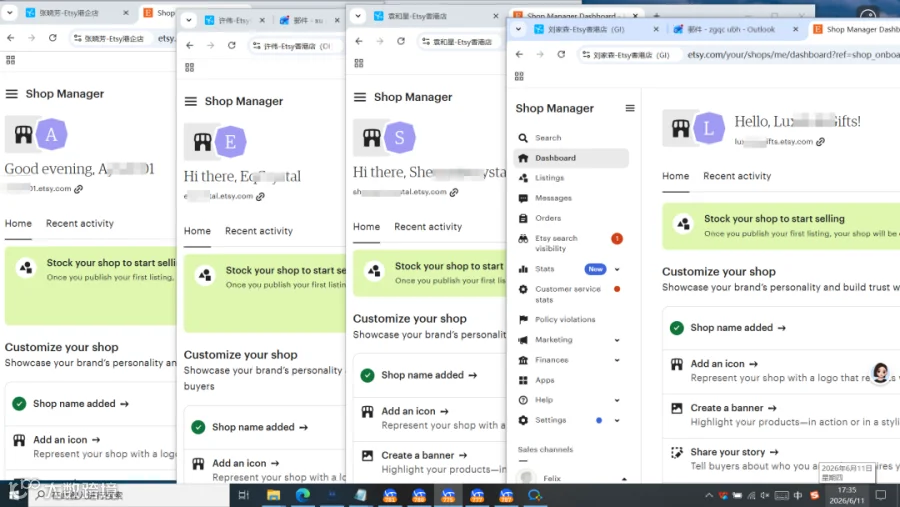The image size is (900, 507).
Task: Click the L shop avatar in the front window
Action: coord(709,128)
